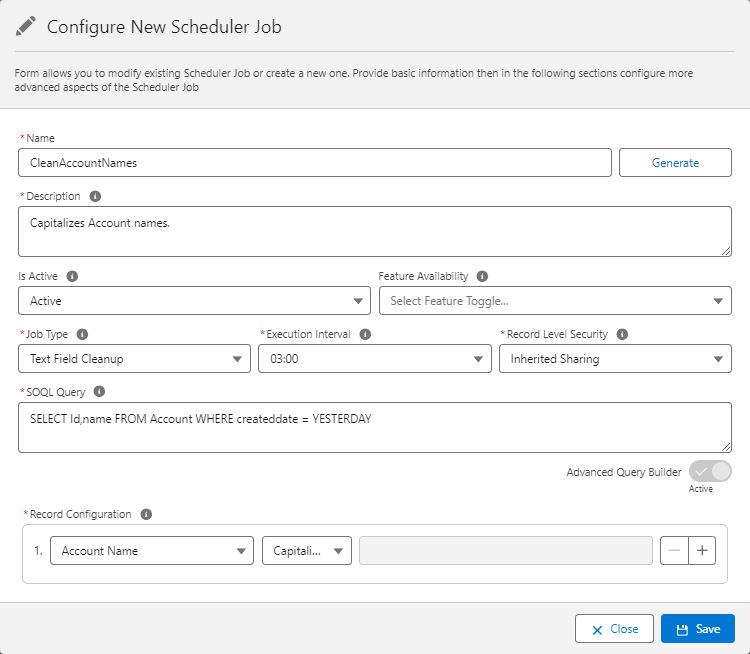The width and height of the screenshot is (750, 654).
Task: Click the Is Active info icon
Action: point(72,276)
